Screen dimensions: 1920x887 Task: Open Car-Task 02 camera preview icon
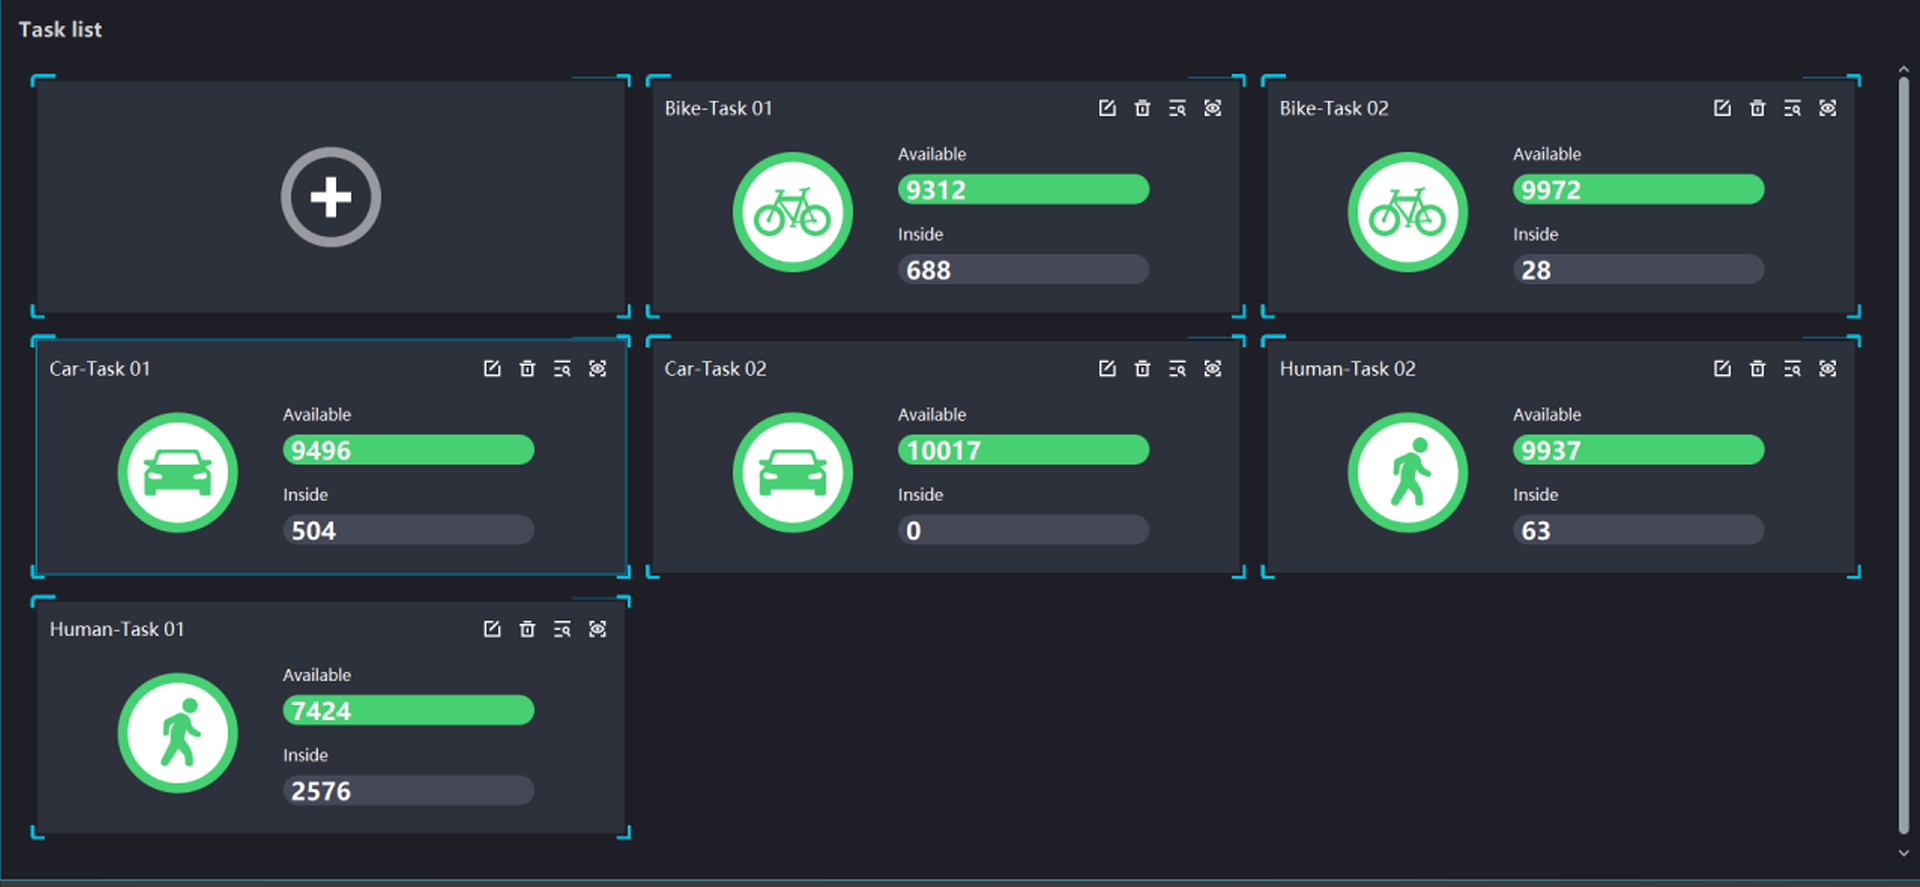click(x=1212, y=369)
